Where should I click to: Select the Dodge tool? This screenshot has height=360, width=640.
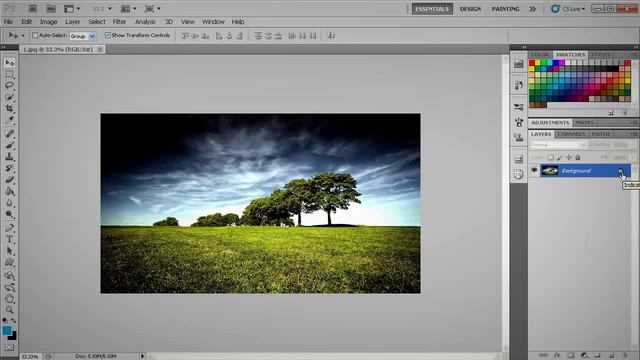(x=9, y=214)
